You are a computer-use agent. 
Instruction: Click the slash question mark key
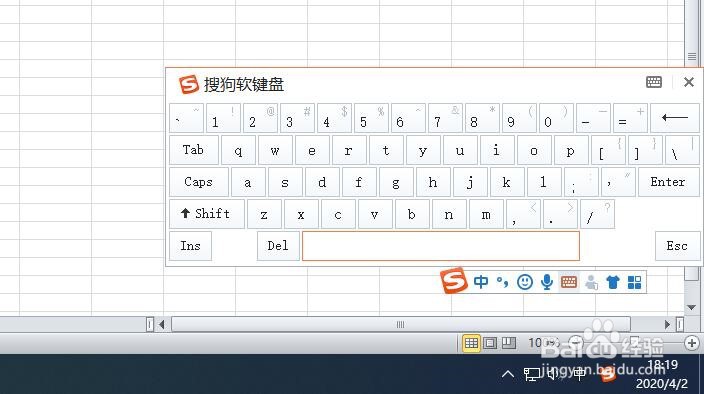[x=597, y=215]
